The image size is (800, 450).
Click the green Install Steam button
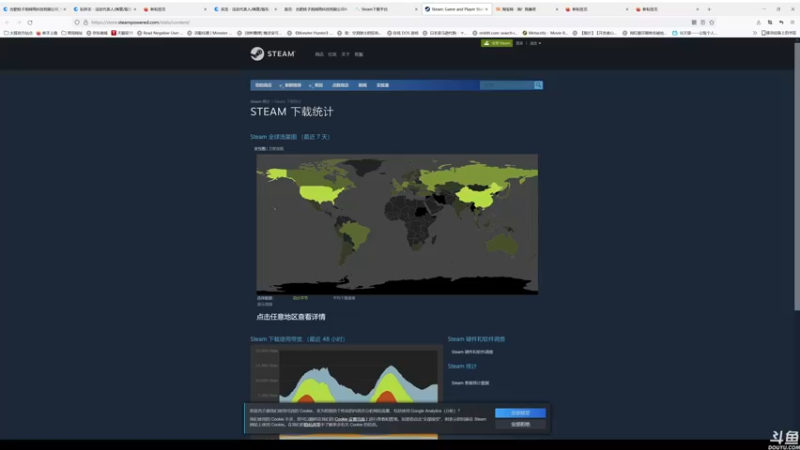496,43
